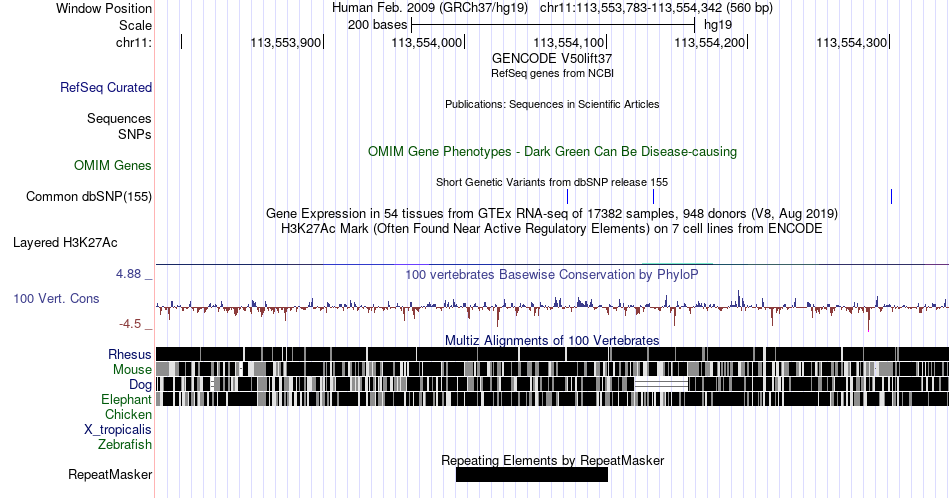Select the Dog alignment label
Screen dimensions: 950x498
coord(140,385)
